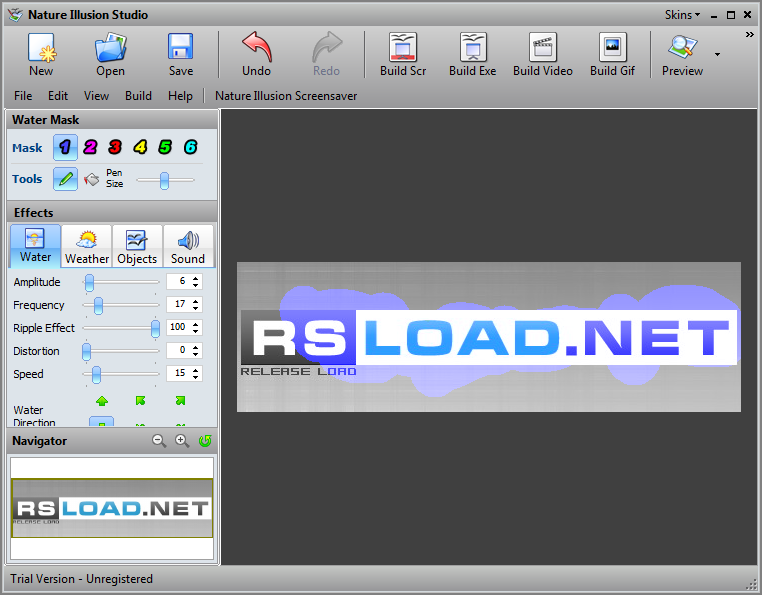Launch the Preview
This screenshot has width=762, height=595.
(x=682, y=54)
